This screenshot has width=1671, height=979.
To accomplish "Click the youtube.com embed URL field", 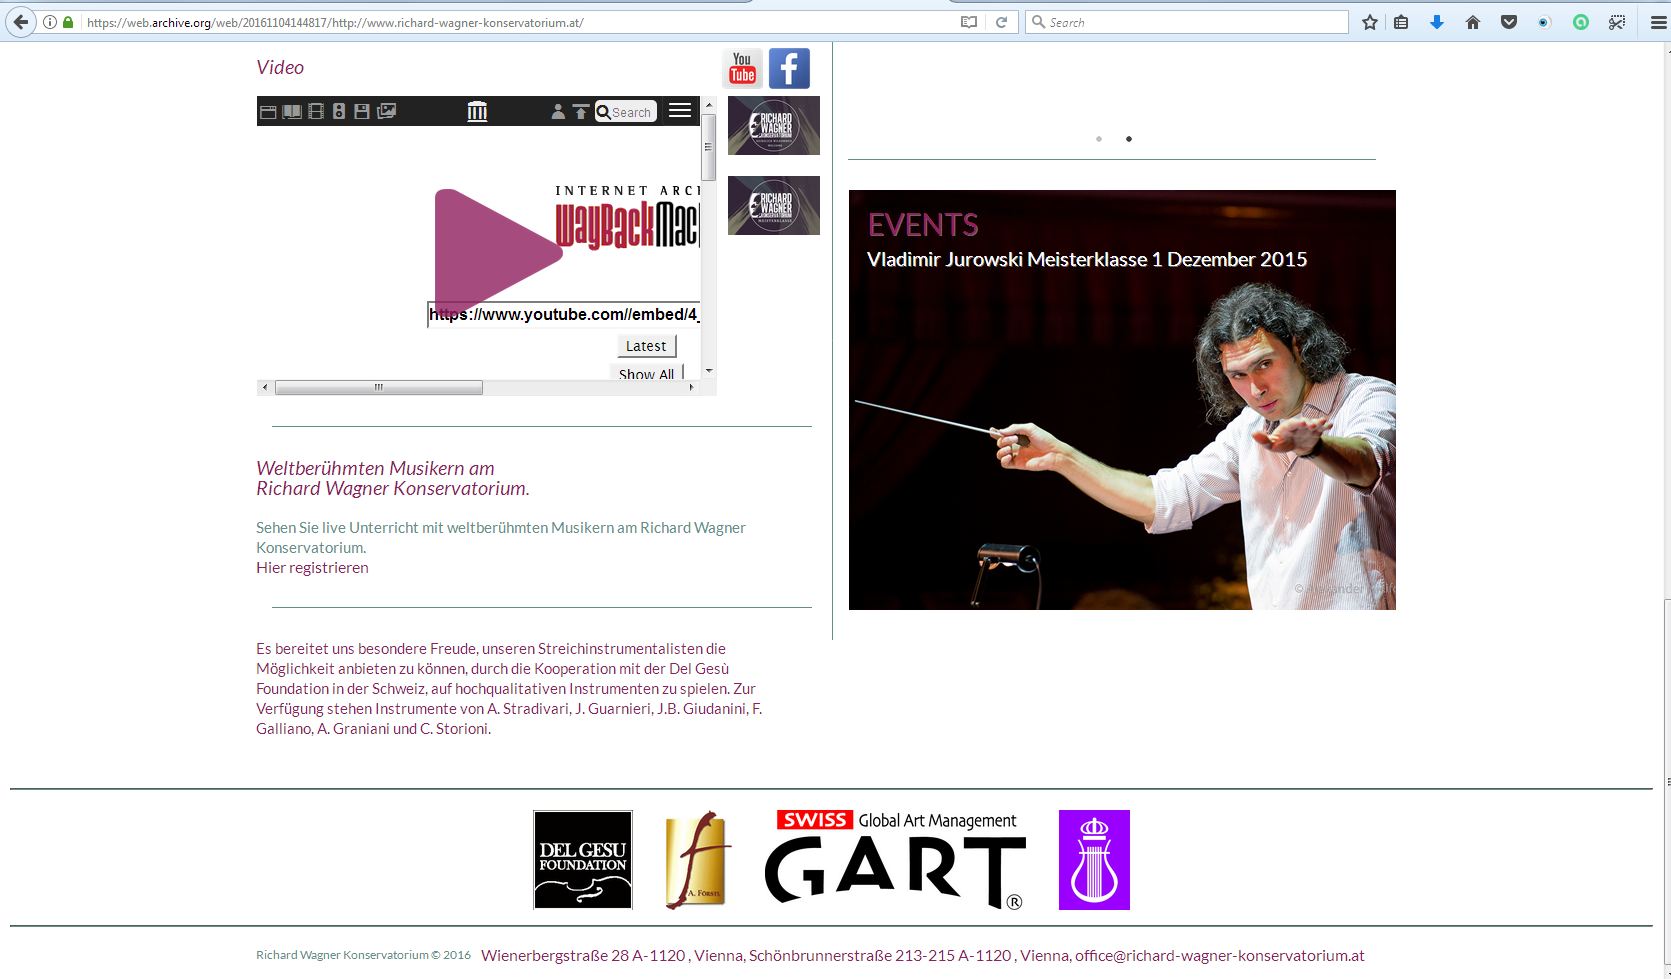I will pos(564,315).
